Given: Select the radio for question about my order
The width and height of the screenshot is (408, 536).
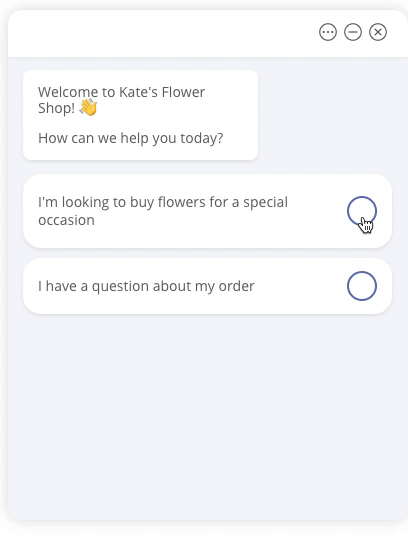Looking at the screenshot, I should (x=362, y=286).
